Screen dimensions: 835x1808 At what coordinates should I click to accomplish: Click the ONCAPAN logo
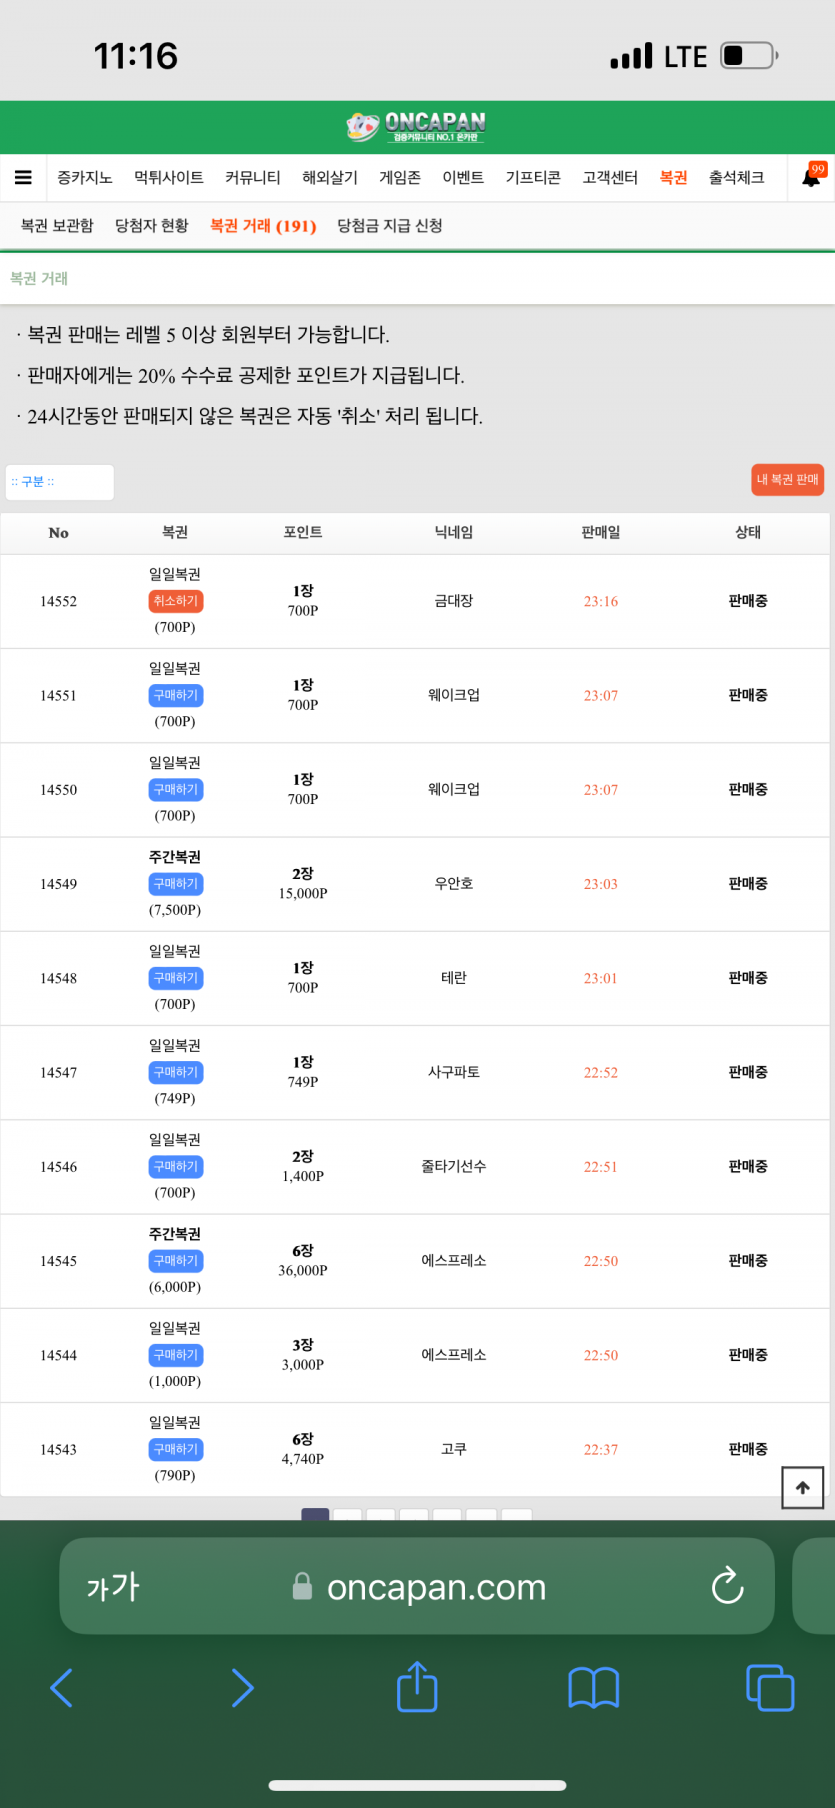tap(417, 126)
